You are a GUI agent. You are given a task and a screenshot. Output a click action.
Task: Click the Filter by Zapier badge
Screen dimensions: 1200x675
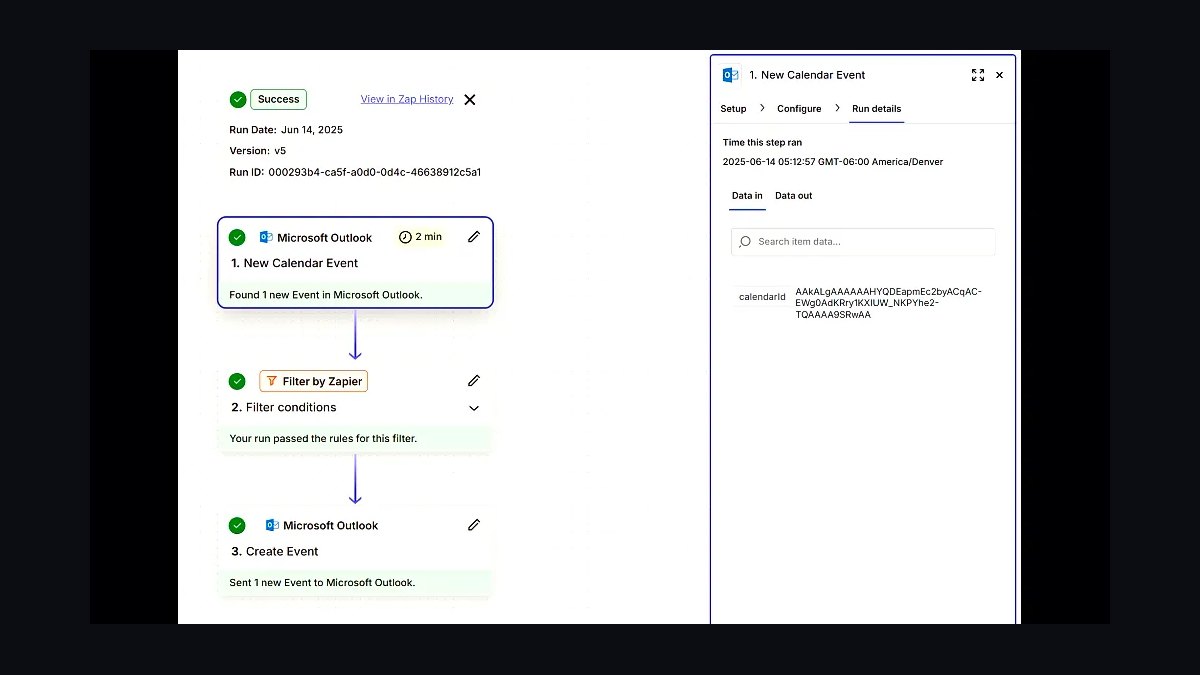click(x=314, y=381)
